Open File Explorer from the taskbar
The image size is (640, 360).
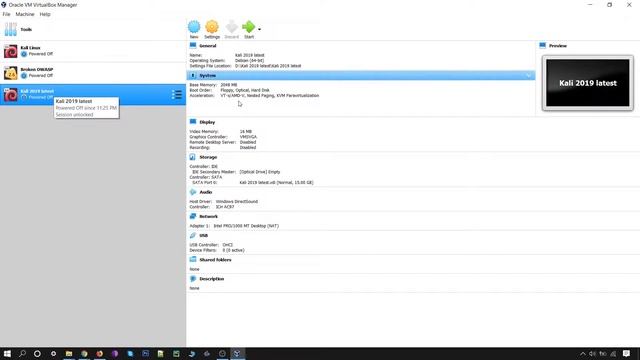pyautogui.click(x=69, y=353)
